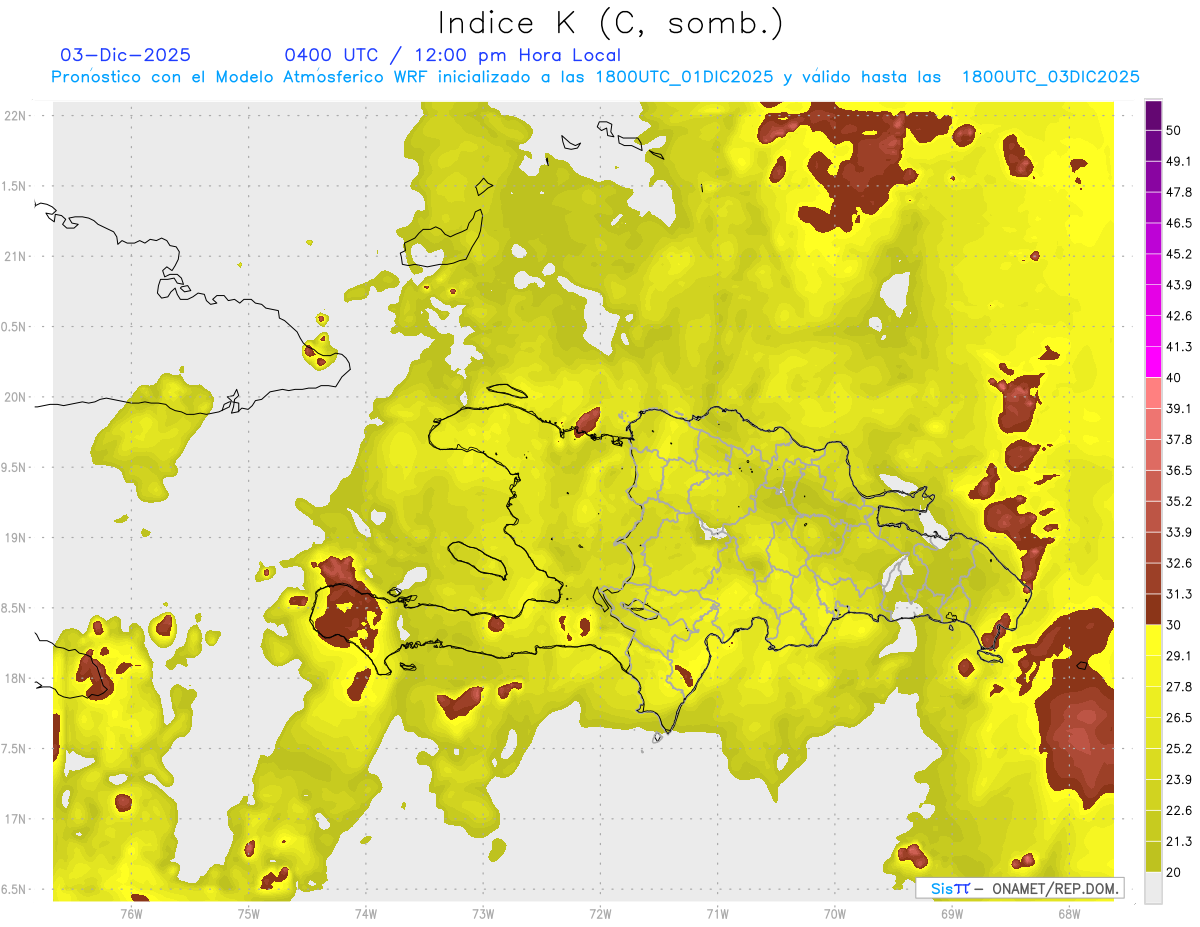Click the '50' value on color scale

tap(1174, 130)
